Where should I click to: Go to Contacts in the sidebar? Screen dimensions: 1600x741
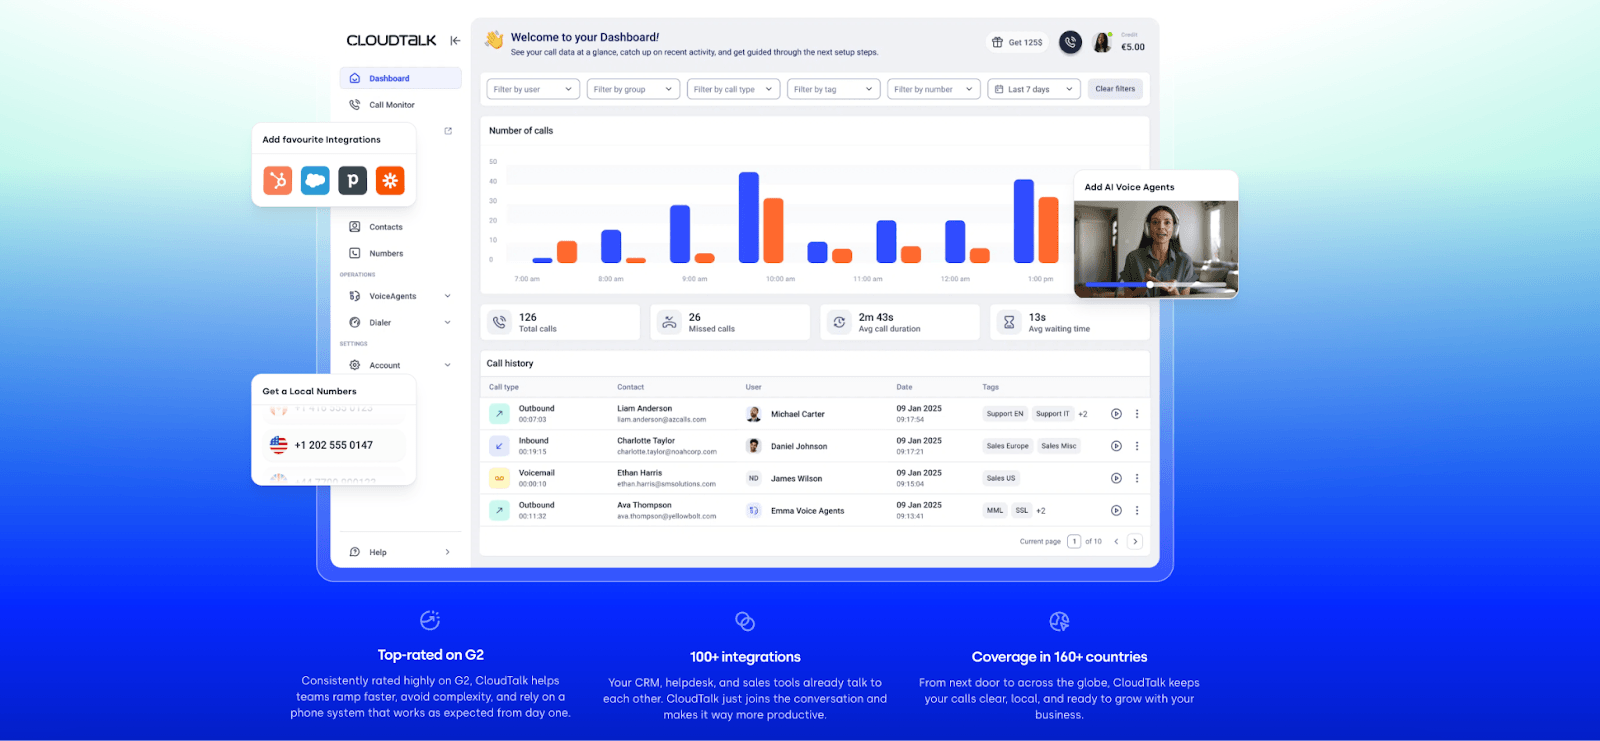(x=400, y=227)
